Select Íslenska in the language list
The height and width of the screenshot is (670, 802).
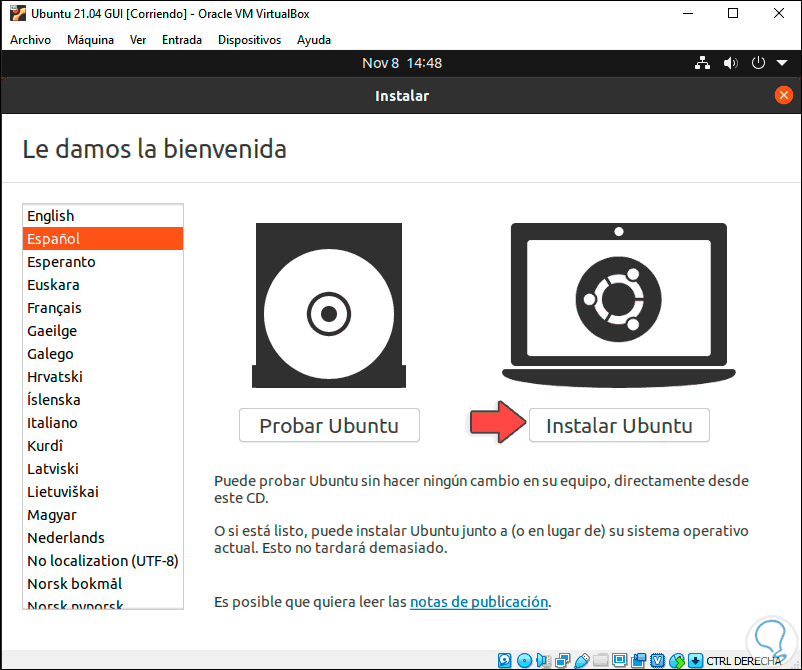(x=103, y=400)
